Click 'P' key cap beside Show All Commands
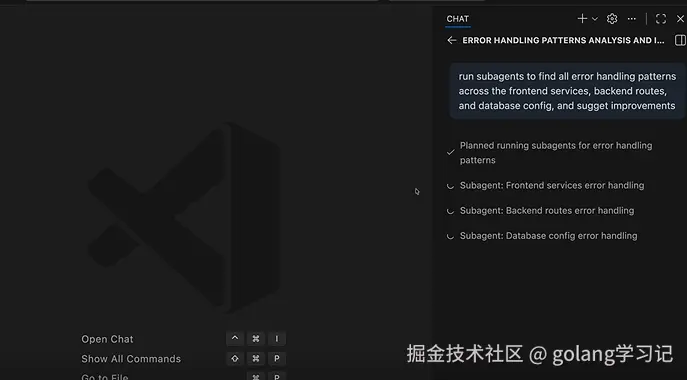 [276, 359]
